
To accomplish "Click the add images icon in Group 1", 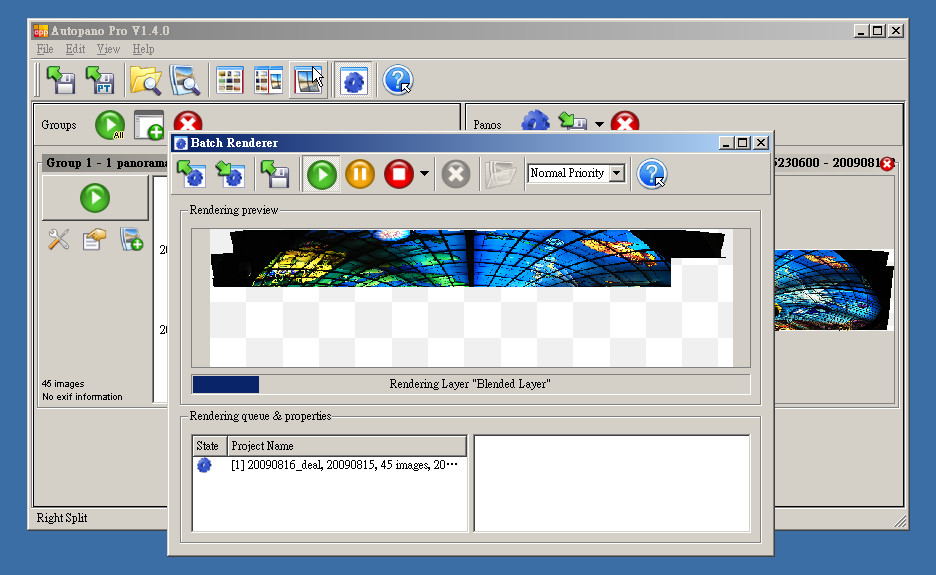I will click(131, 239).
